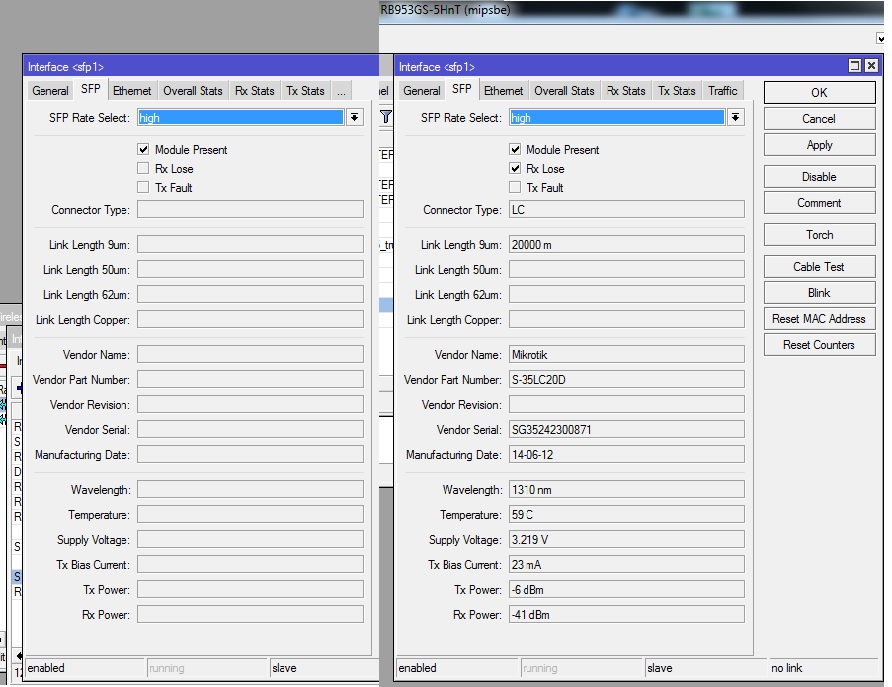Click 'slave' status in right window
Image resolution: width=892 pixels, height=687 pixels.
tap(660, 668)
